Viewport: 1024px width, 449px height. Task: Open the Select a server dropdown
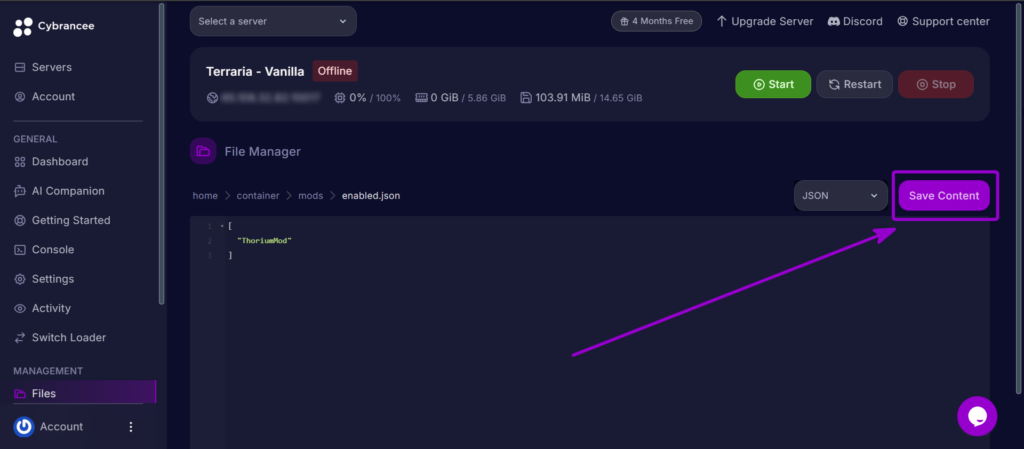point(273,22)
